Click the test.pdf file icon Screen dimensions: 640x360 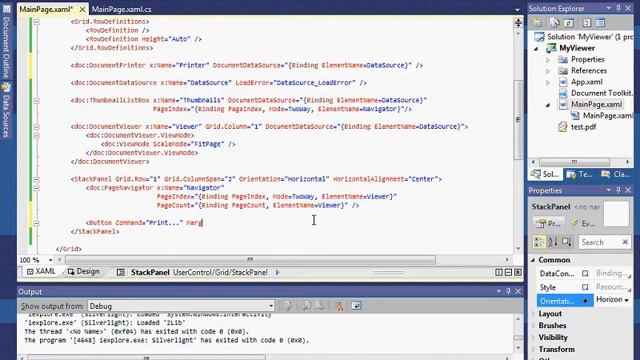563,127
